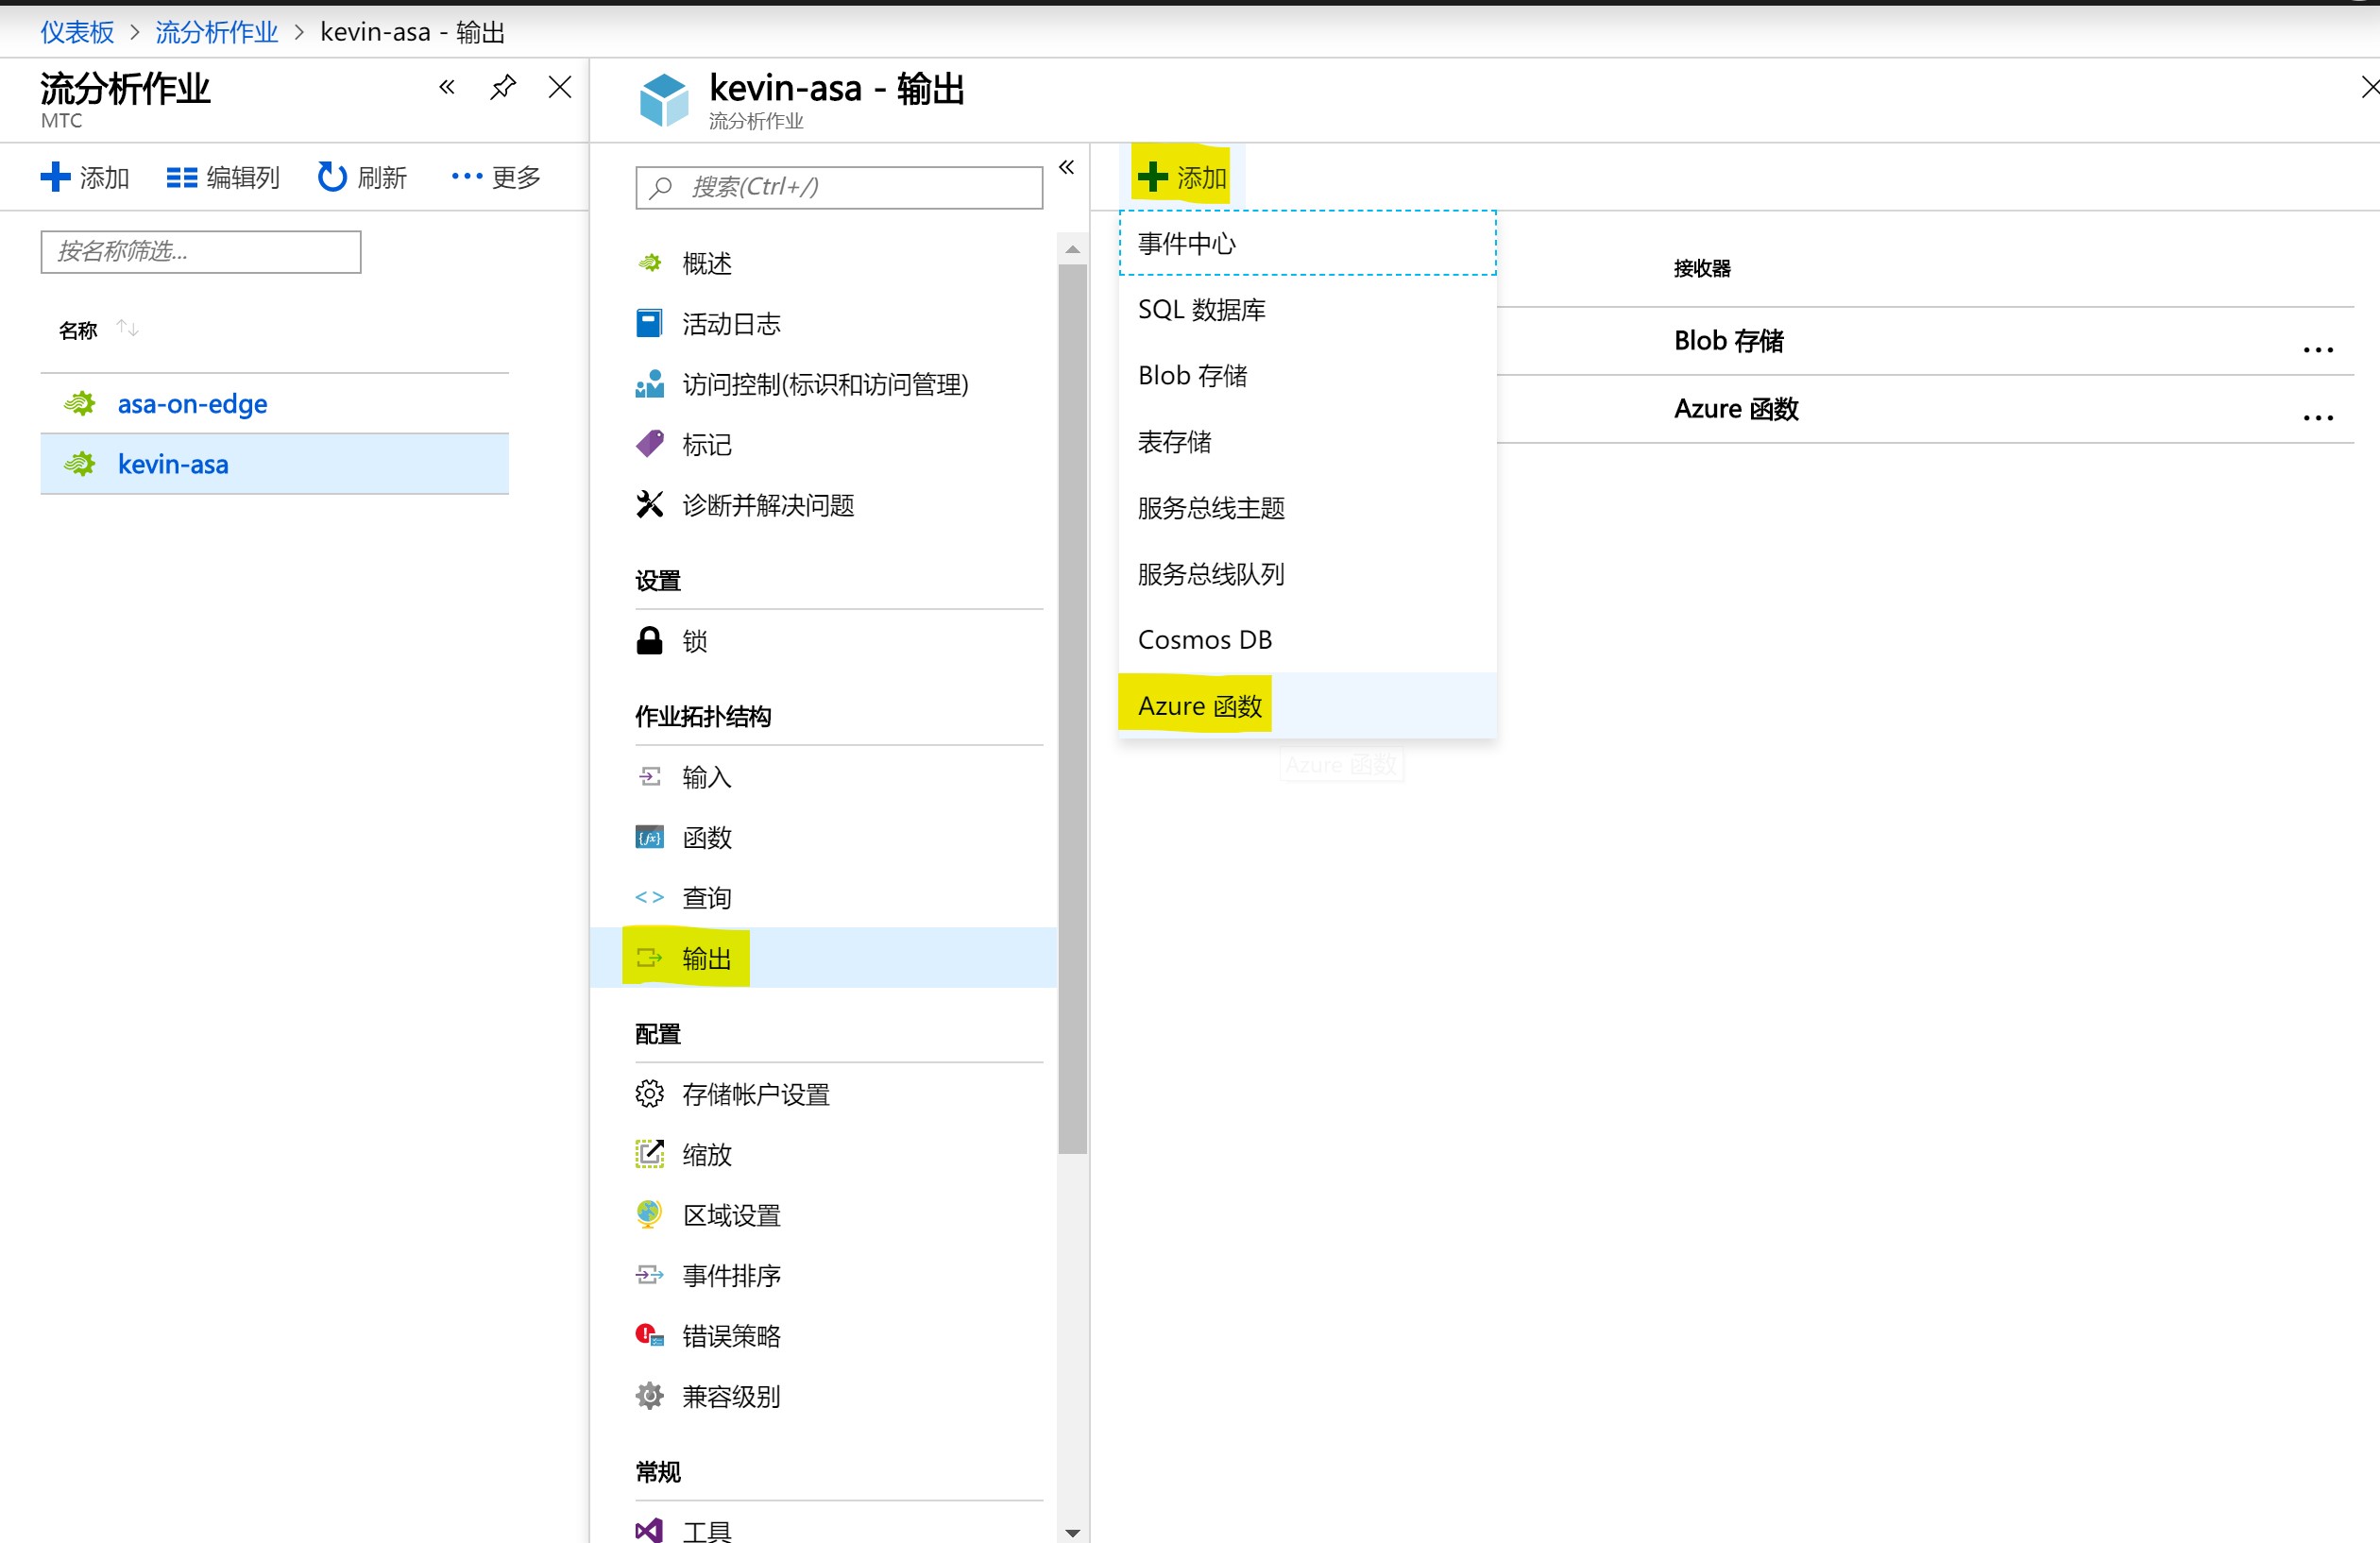Click the resource menu scrollbar thumb

pos(1072,708)
